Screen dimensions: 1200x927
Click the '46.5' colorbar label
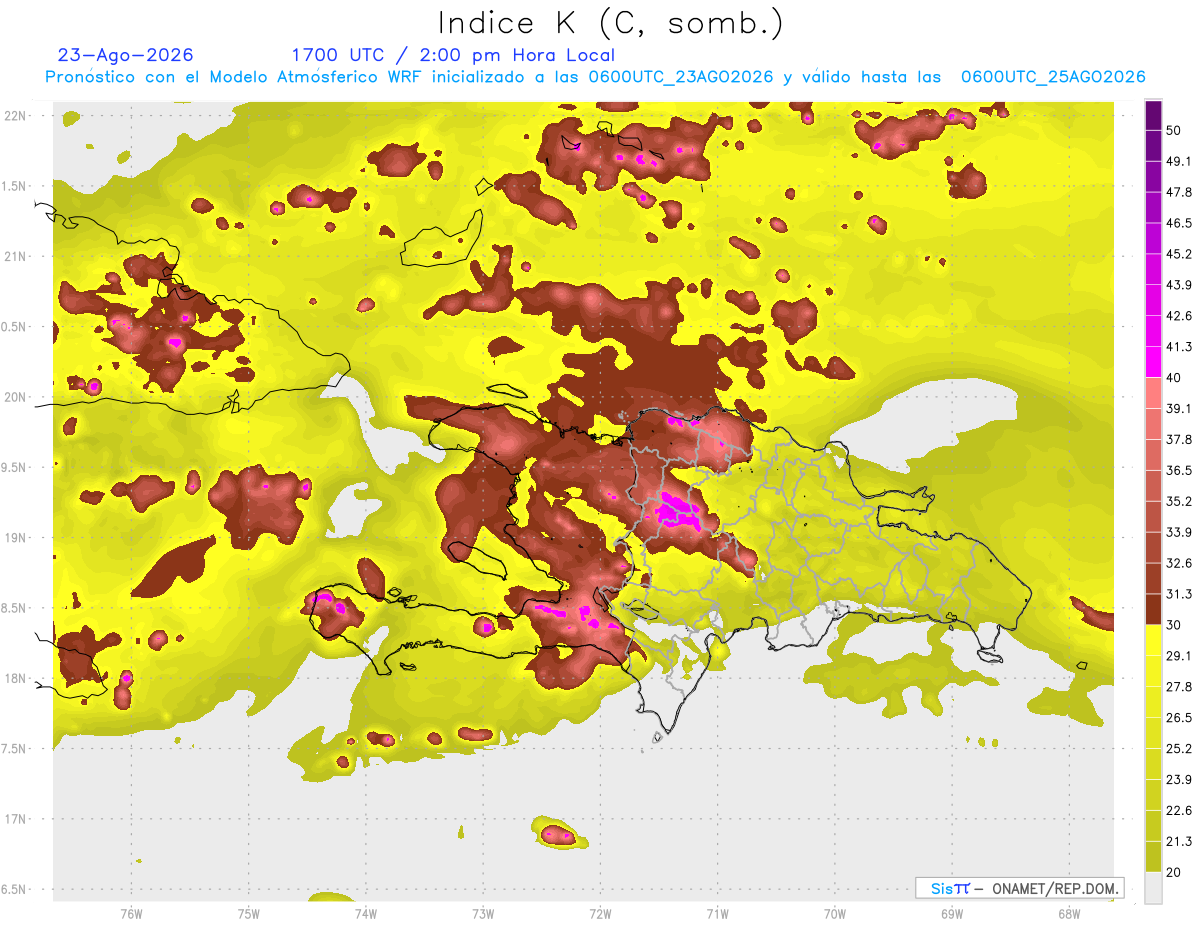pos(1179,223)
